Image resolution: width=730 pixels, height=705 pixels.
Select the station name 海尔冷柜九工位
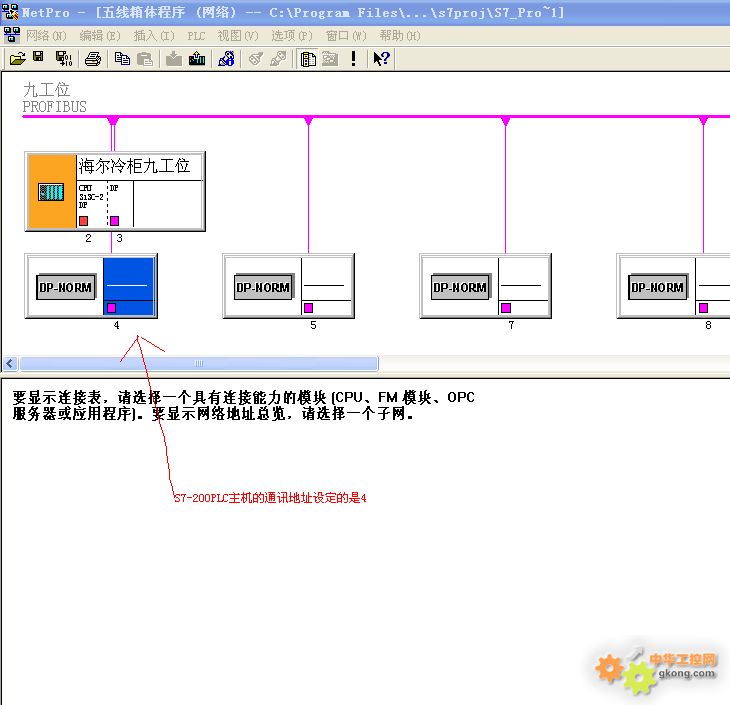(134, 166)
